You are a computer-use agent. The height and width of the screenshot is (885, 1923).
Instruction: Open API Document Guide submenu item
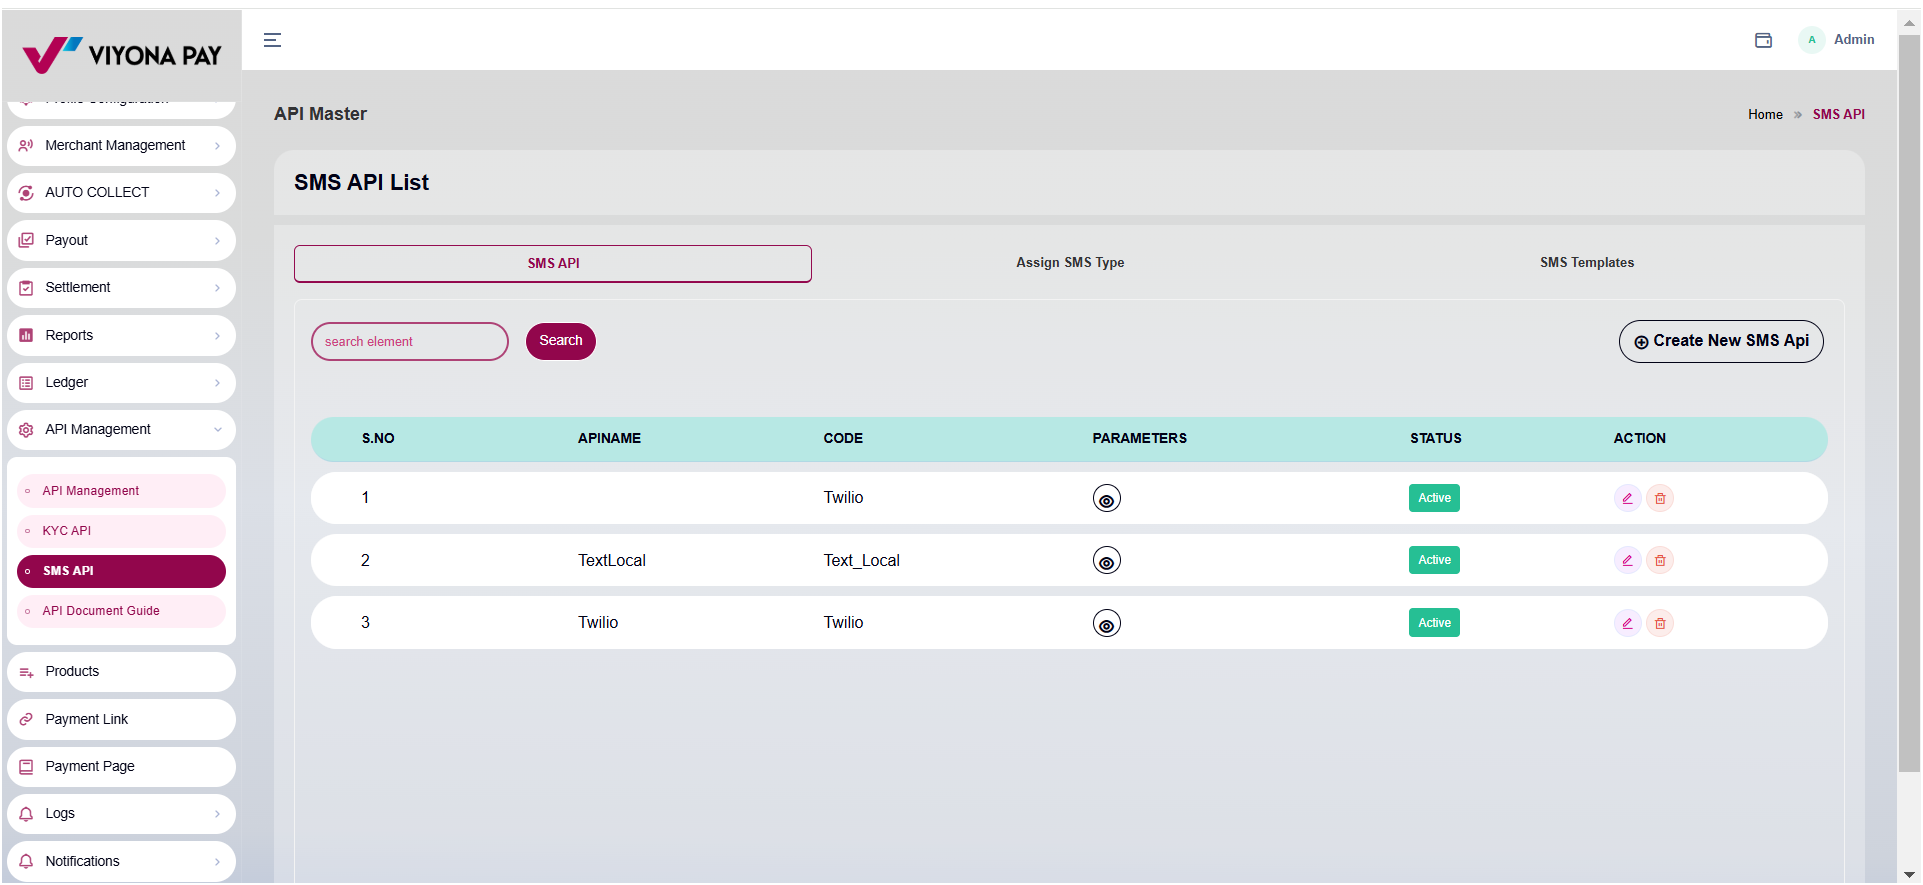(121, 611)
